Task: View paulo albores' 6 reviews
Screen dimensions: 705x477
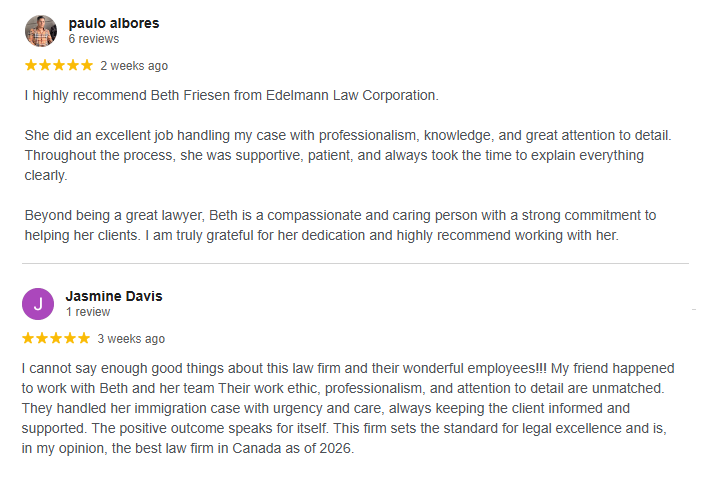Action: (x=93, y=39)
